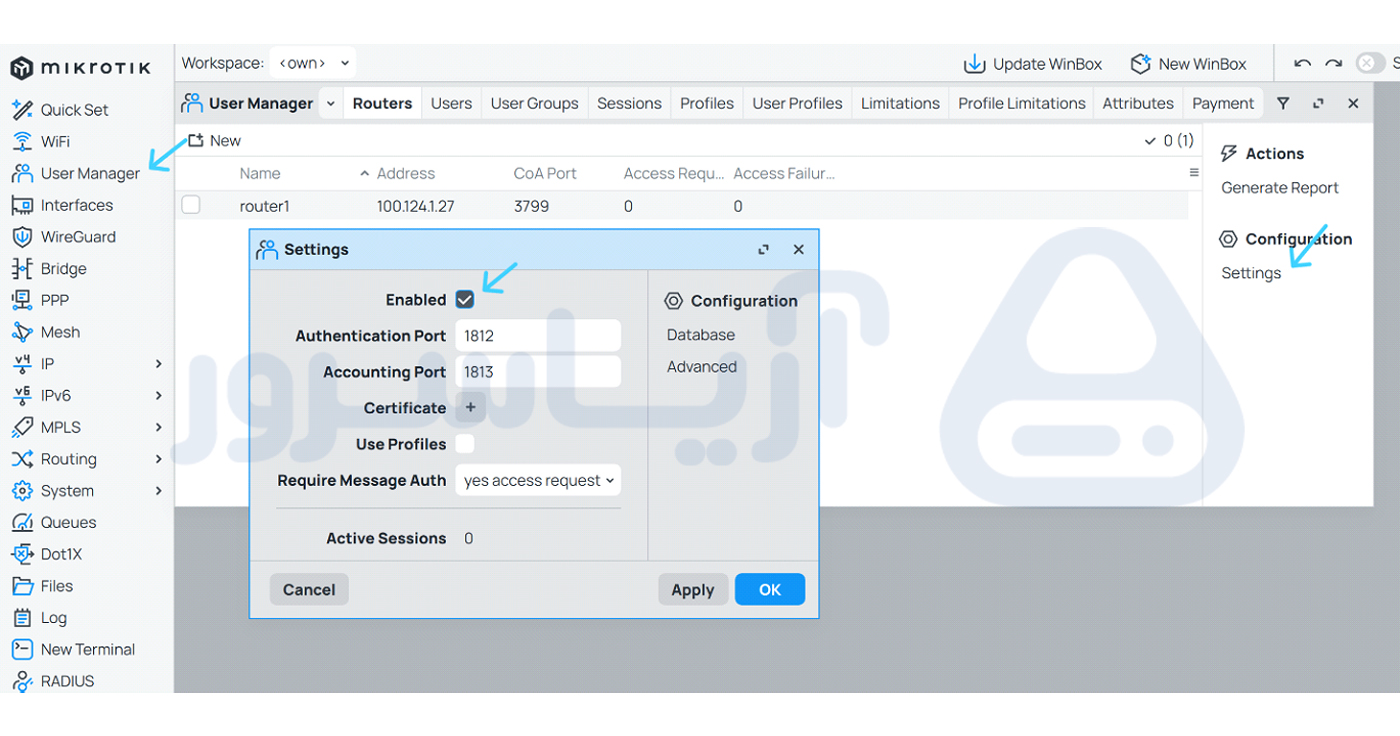The height and width of the screenshot is (736, 1400).
Task: Open Interfaces in the sidebar
Action: 62,205
